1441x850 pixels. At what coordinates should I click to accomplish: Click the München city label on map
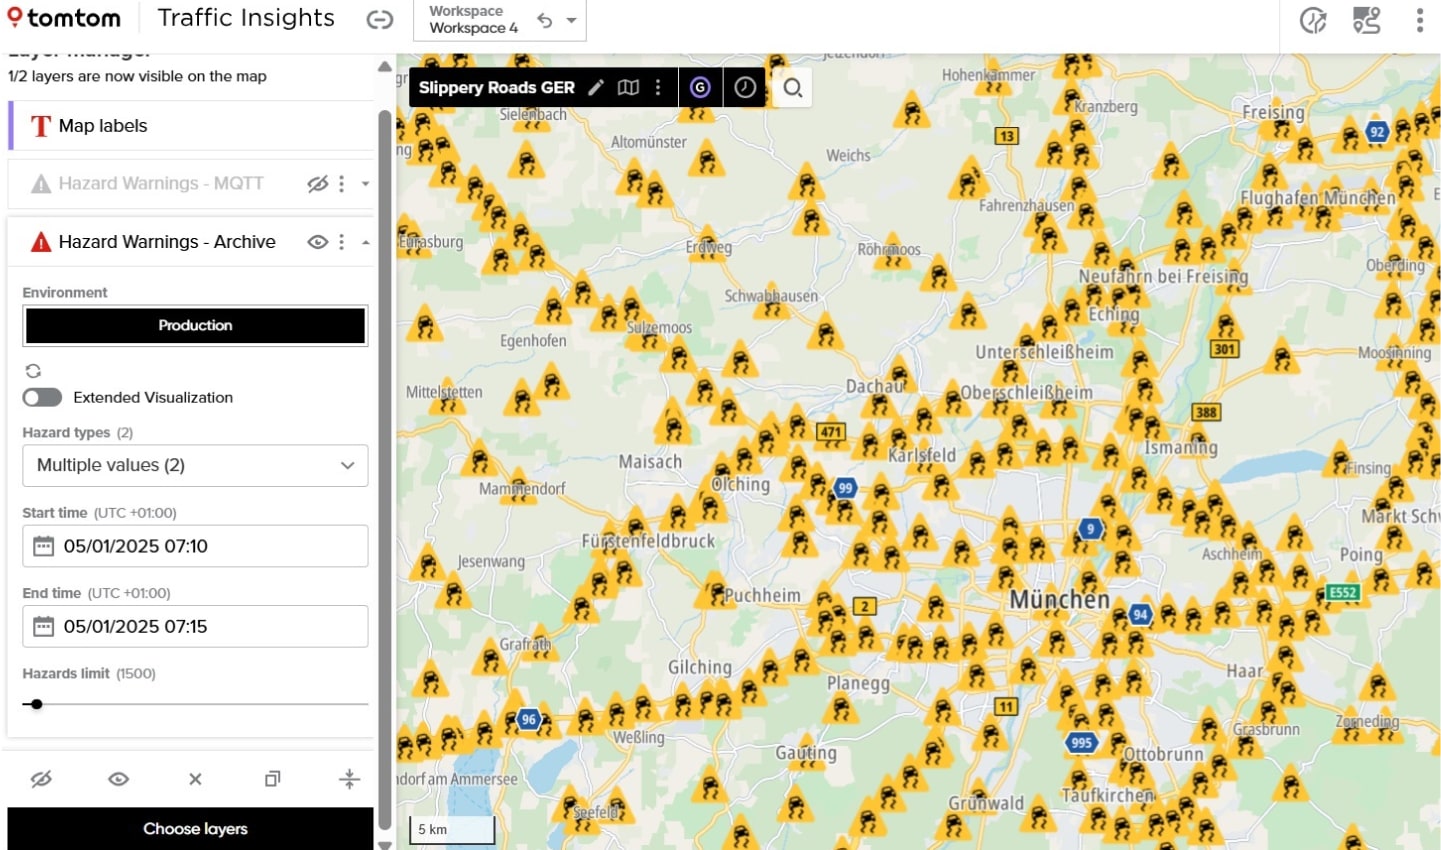(x=1059, y=600)
